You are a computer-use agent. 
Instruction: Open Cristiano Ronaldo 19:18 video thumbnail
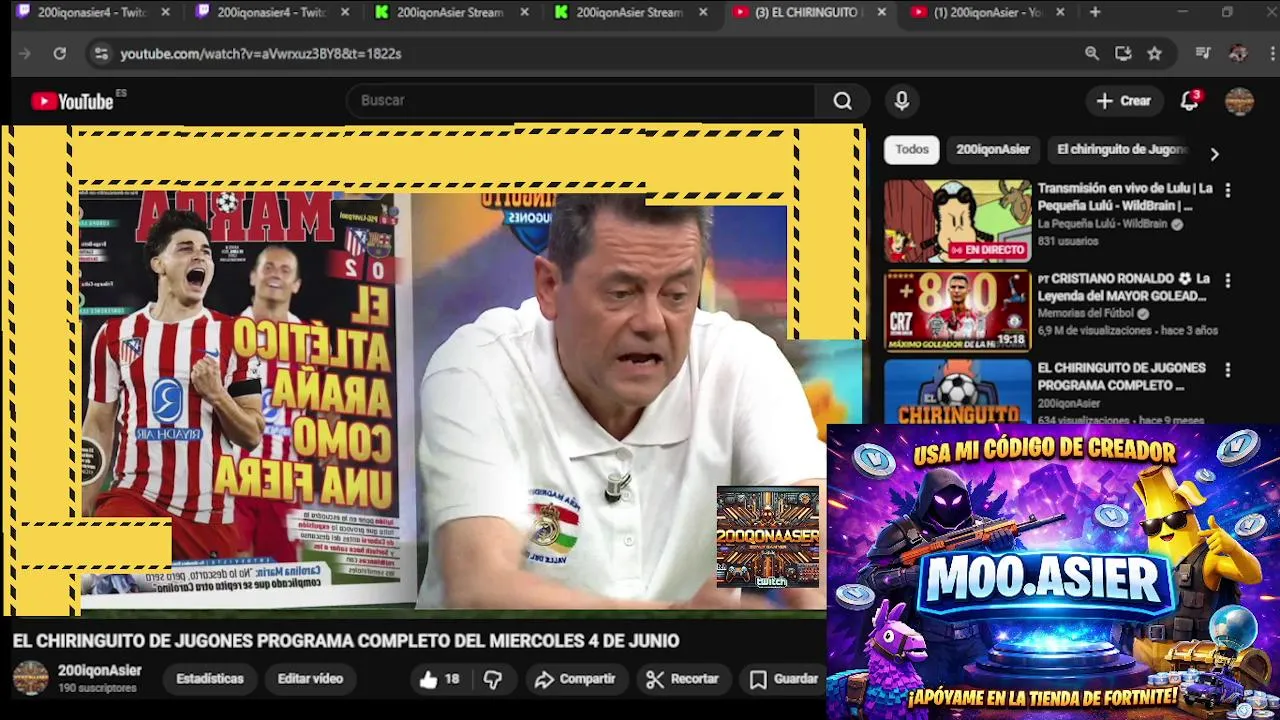click(x=957, y=311)
